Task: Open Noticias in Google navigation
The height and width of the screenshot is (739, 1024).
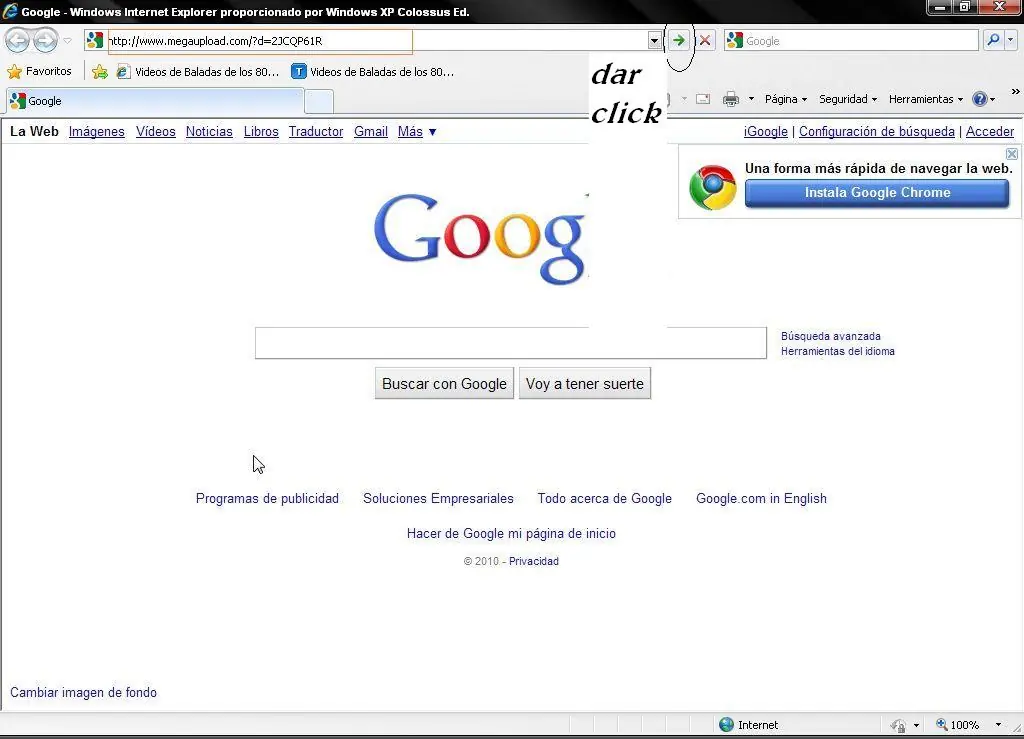Action: (x=209, y=131)
